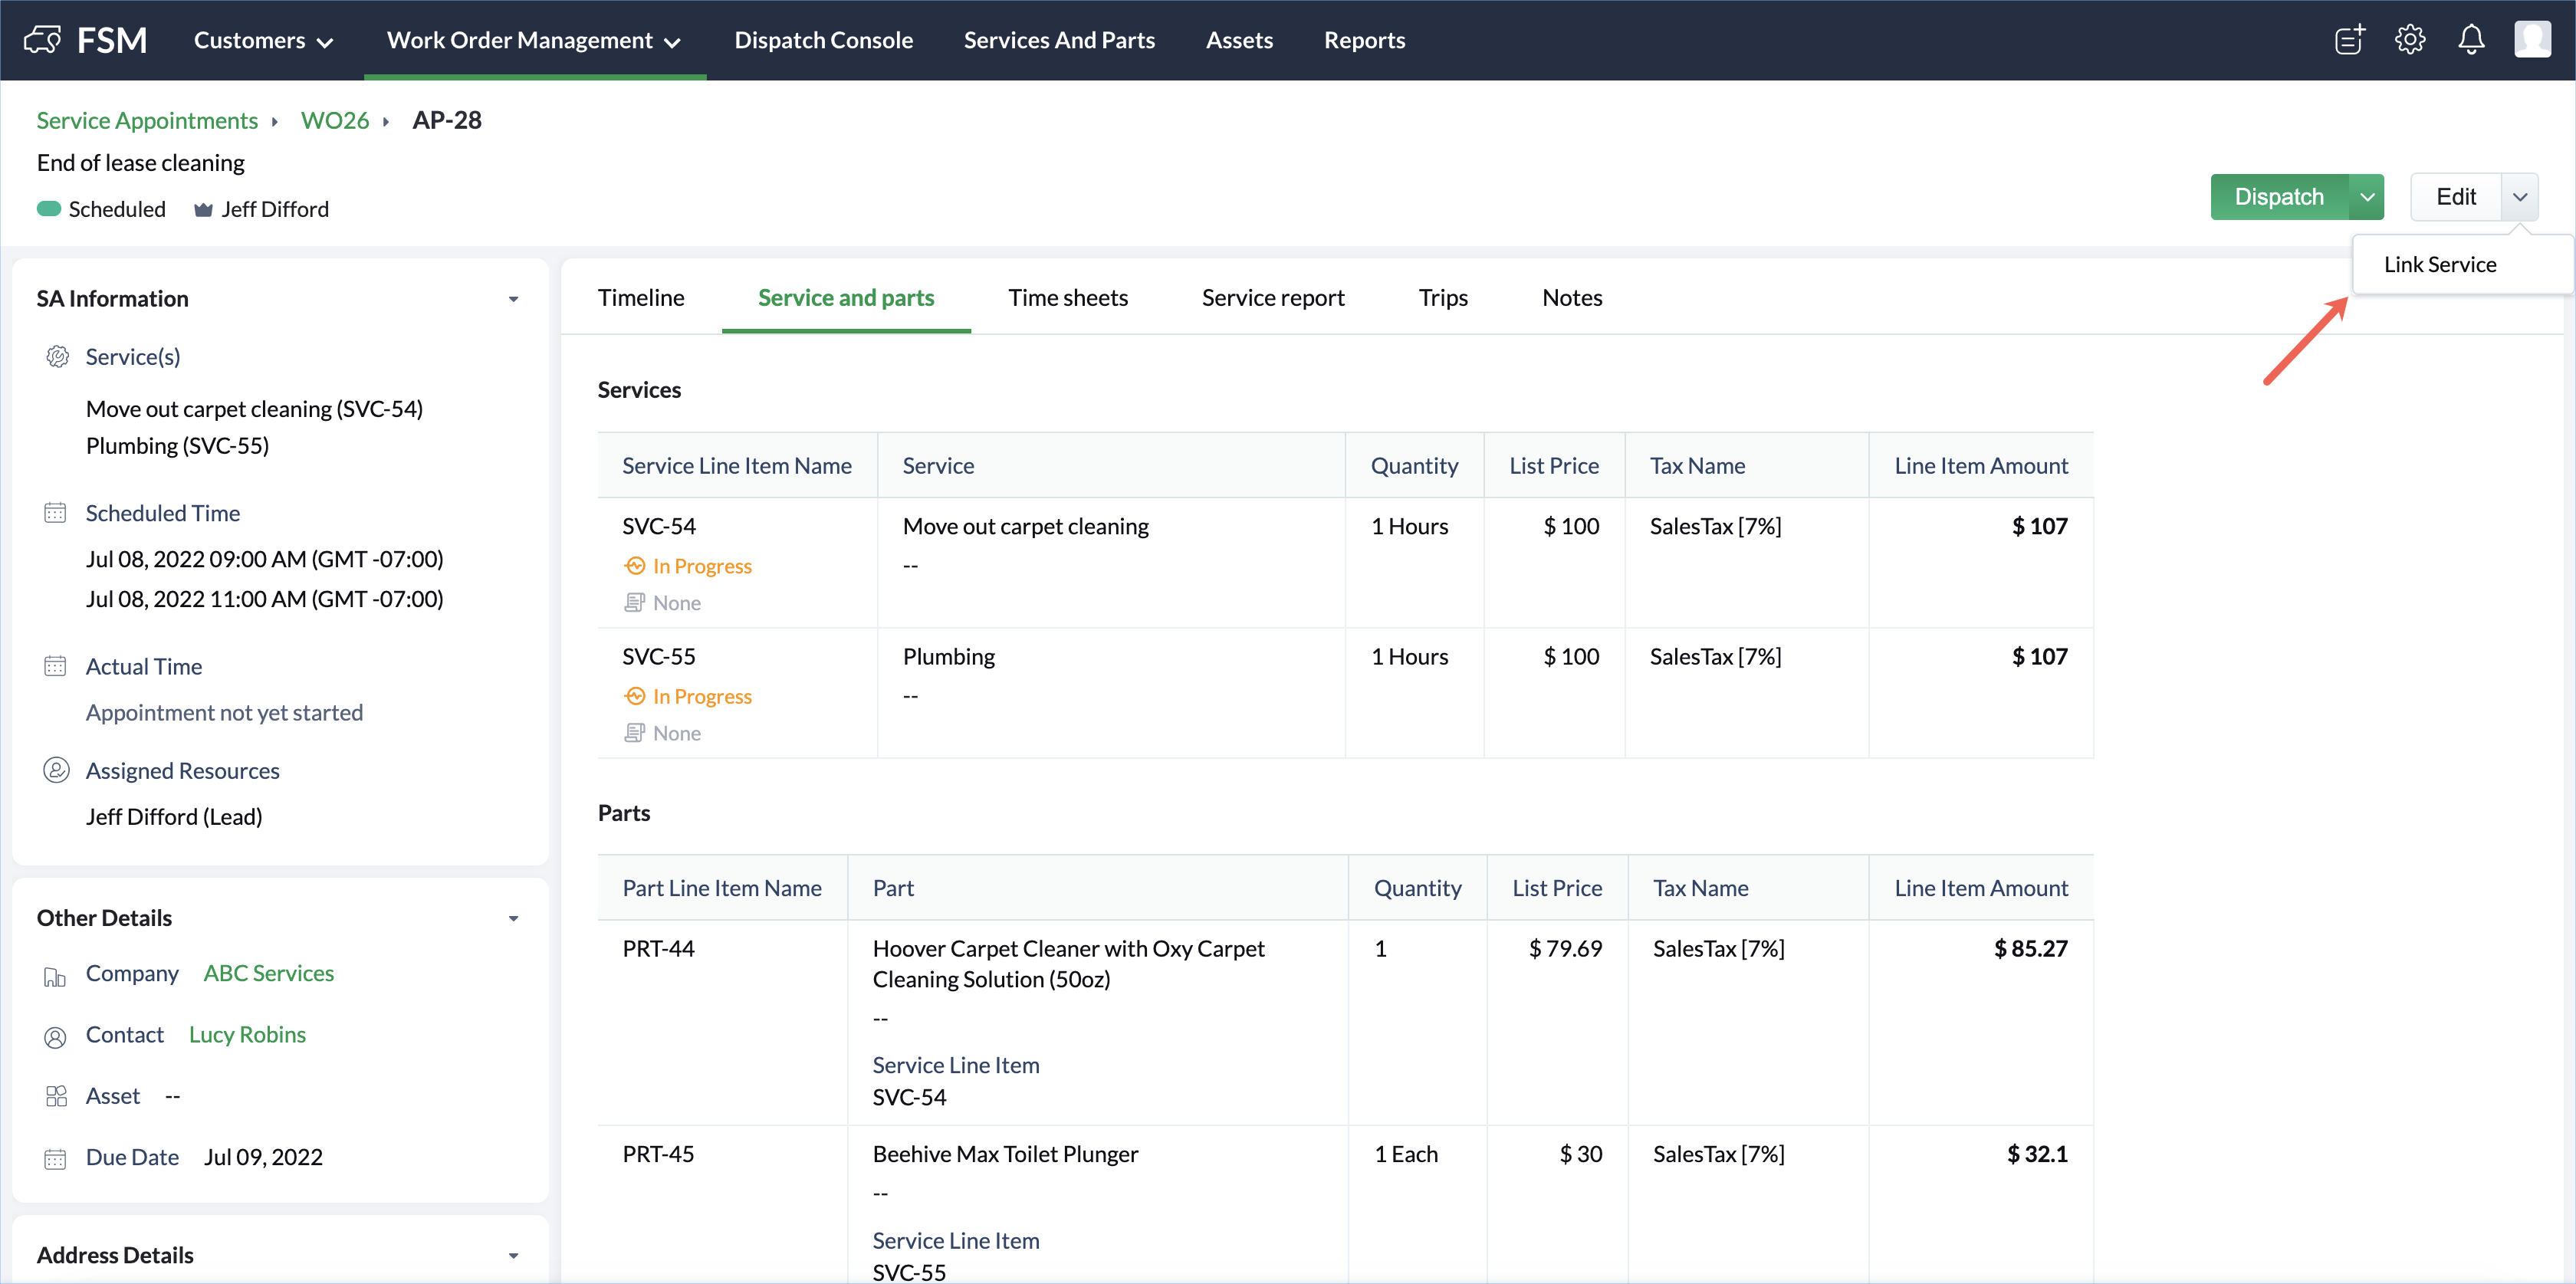Expand the Address Details section
The image size is (2576, 1284).
[513, 1255]
